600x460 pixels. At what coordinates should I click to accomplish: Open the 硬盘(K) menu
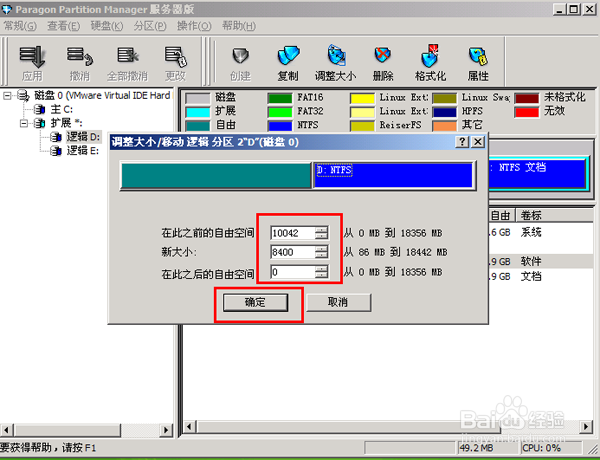tap(107, 26)
